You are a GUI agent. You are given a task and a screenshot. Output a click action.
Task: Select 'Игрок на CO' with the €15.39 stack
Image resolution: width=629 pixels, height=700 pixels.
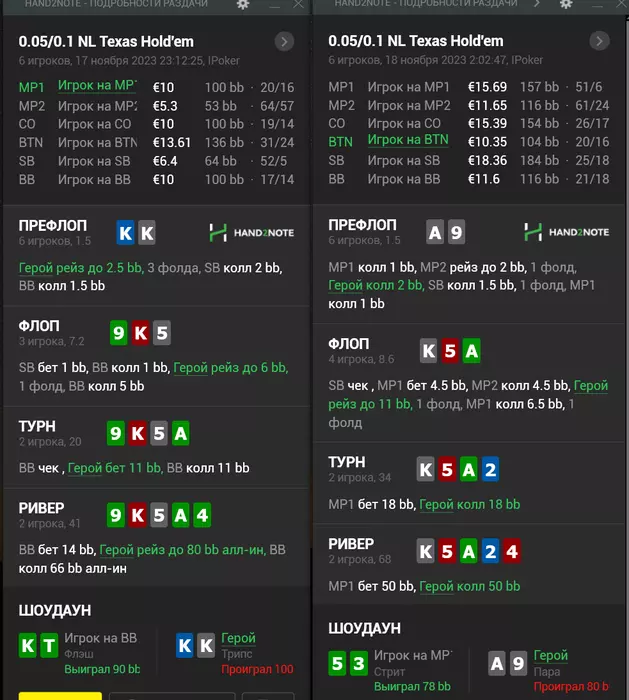pos(405,123)
